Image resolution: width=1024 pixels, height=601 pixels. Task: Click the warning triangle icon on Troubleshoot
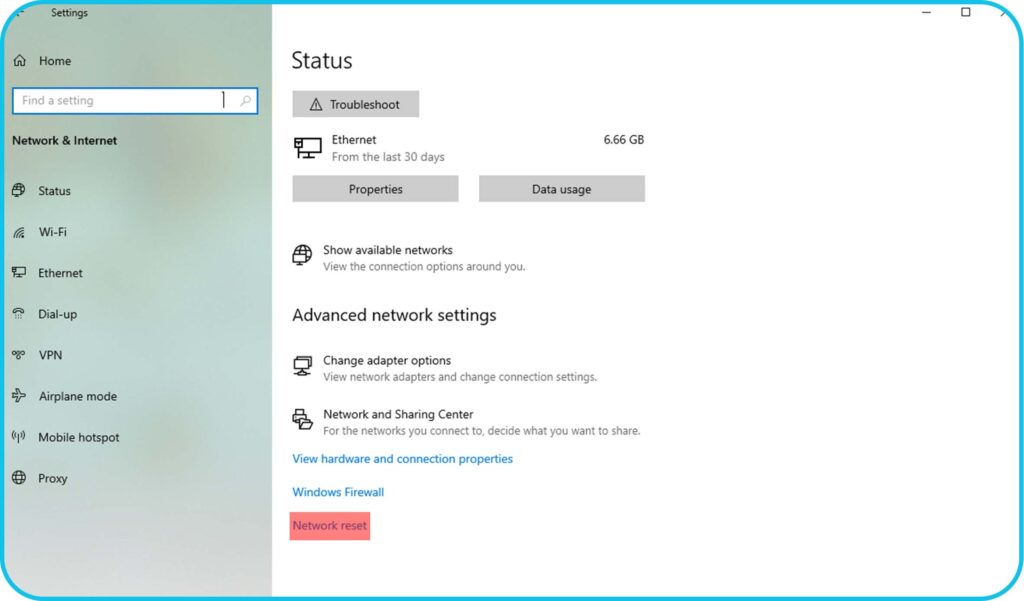[316, 105]
